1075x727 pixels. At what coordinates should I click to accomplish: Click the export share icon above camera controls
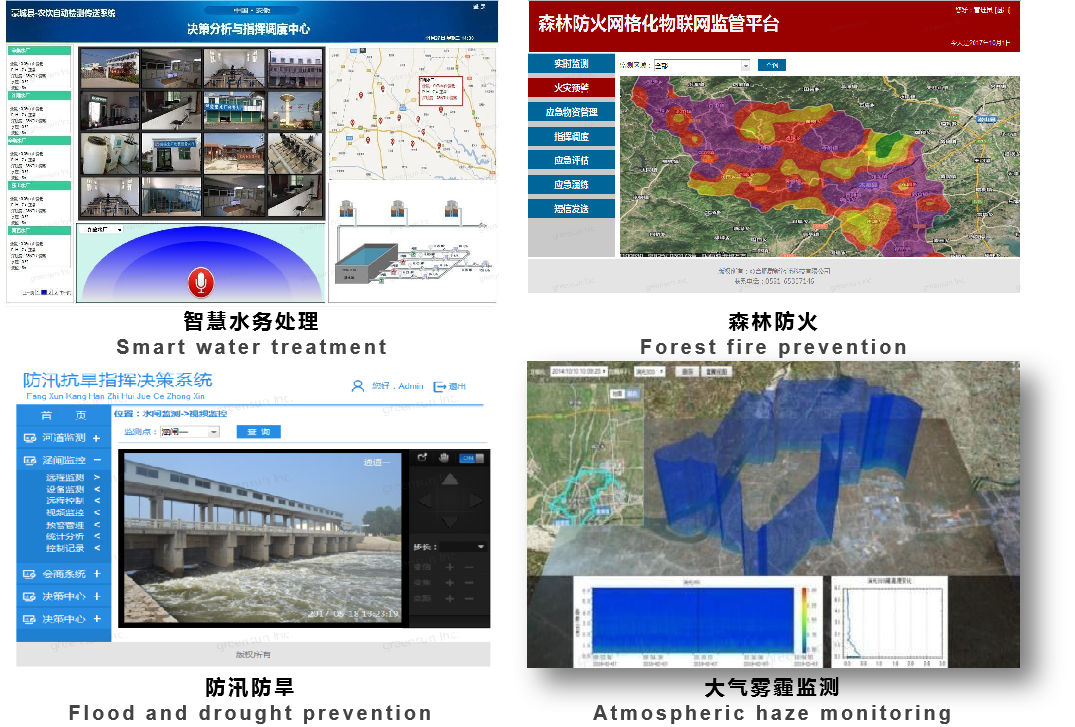coord(422,458)
